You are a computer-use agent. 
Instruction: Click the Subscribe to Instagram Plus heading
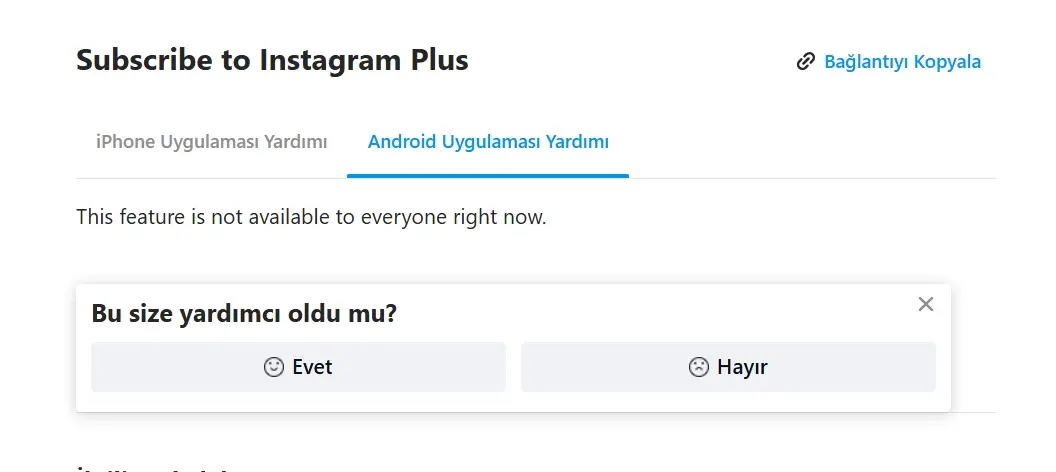coord(272,60)
